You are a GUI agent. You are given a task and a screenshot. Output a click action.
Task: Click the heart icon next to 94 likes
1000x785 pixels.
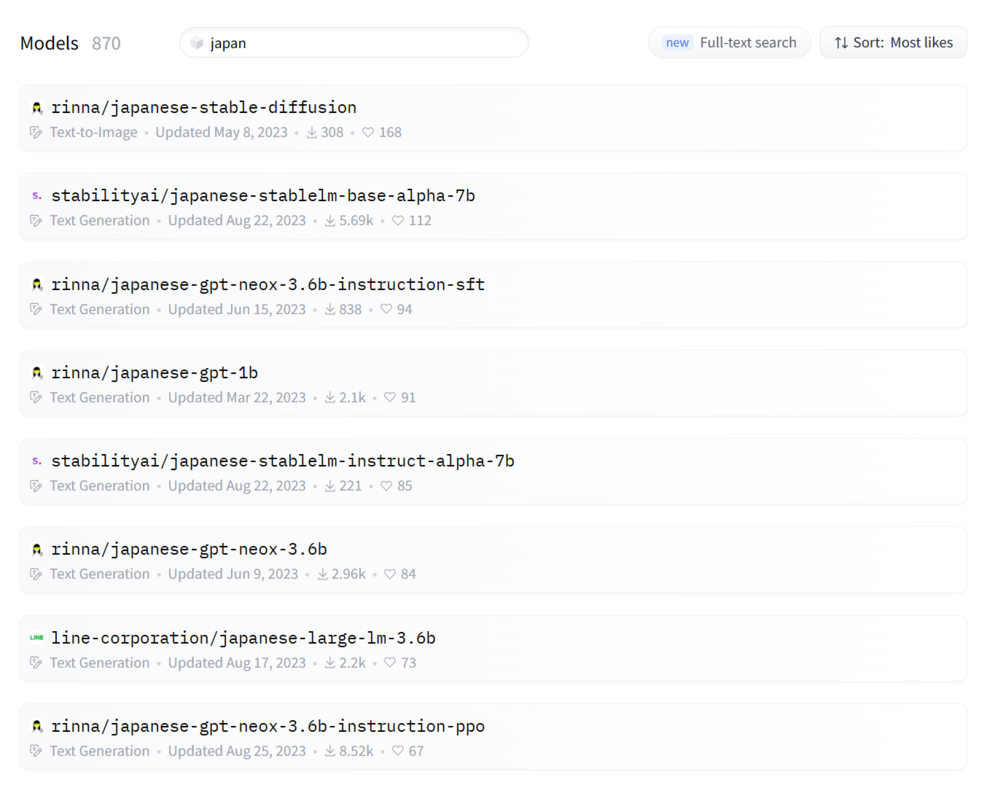coord(386,309)
